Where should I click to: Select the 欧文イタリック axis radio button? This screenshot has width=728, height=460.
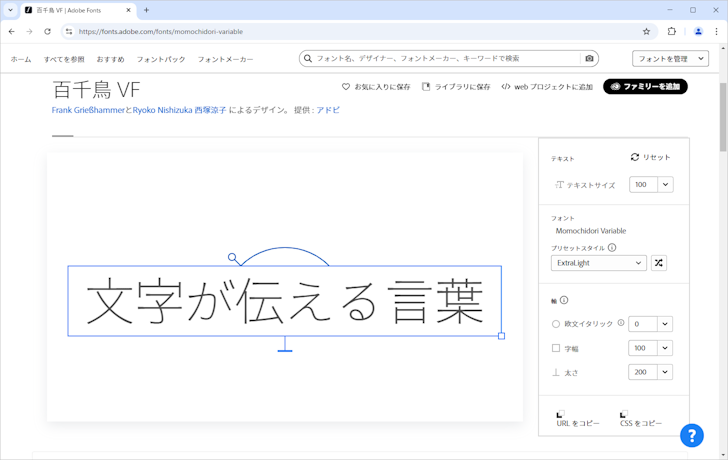(556, 324)
